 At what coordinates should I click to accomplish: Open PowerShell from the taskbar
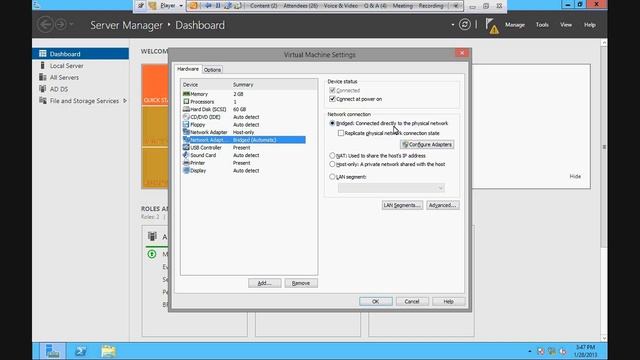pyautogui.click(x=80, y=351)
